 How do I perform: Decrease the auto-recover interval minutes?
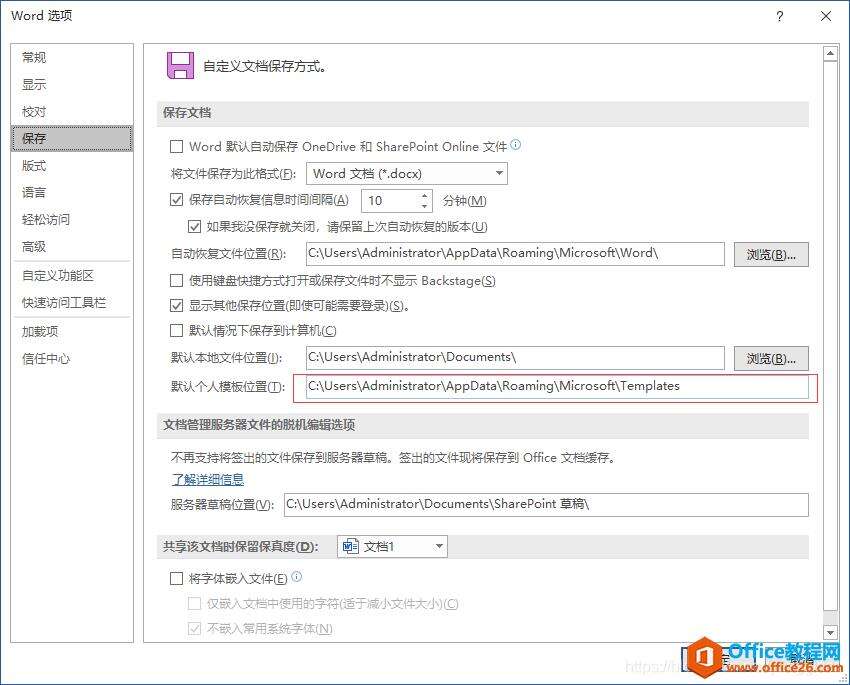tap(425, 206)
